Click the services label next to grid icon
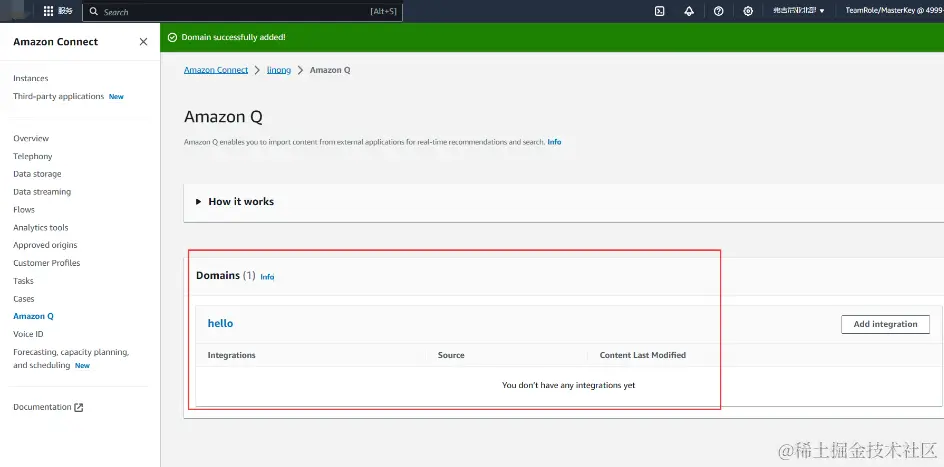The width and height of the screenshot is (944, 467). (65, 11)
